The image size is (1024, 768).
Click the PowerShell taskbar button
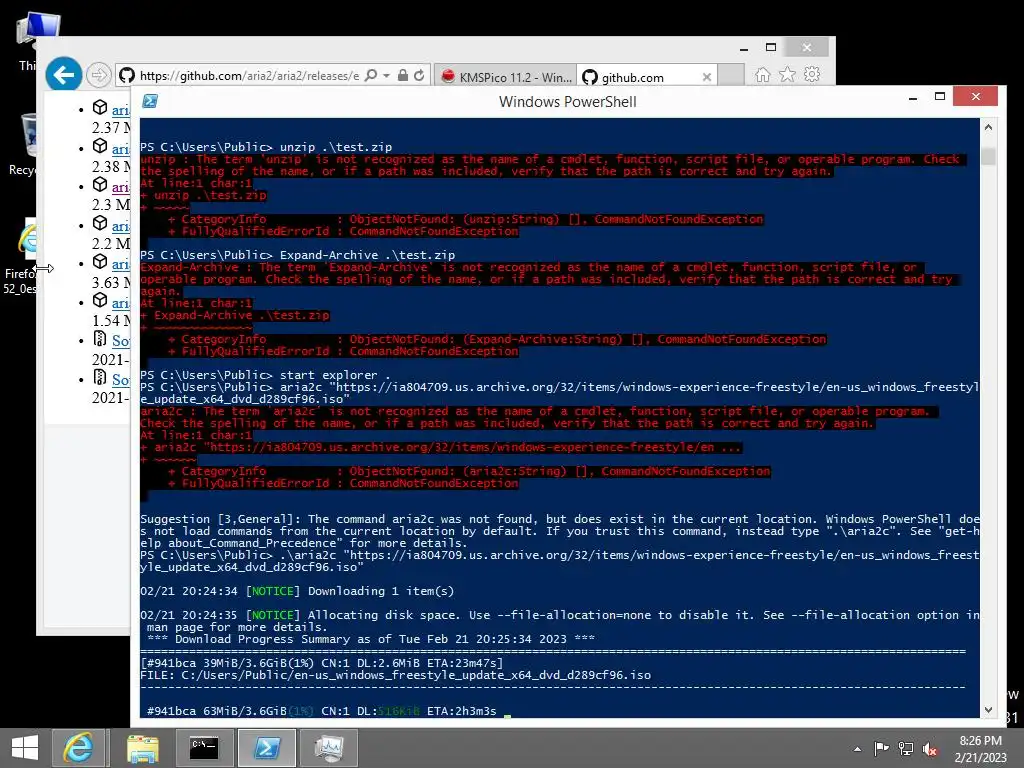coord(266,748)
